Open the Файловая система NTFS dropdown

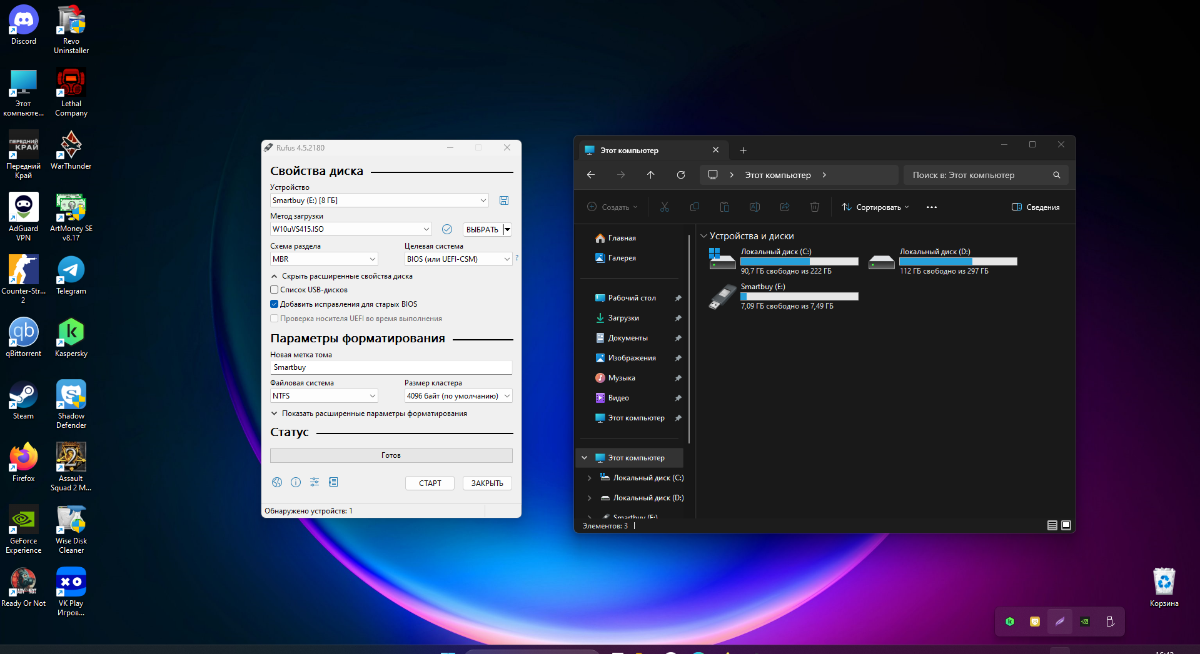[324, 396]
